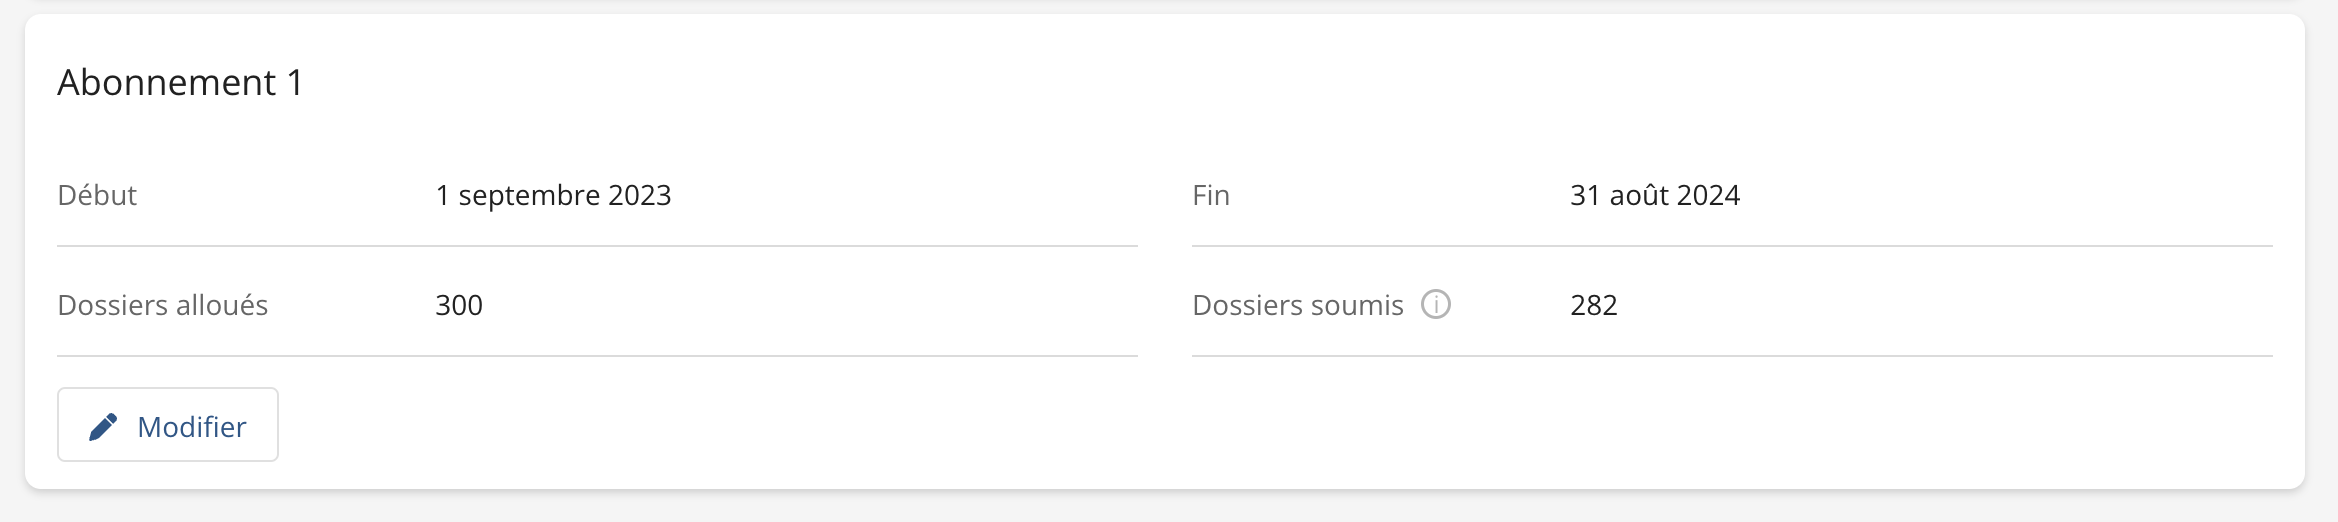Select the submitted value 282
This screenshot has height=522, width=2338.
[x=1594, y=305]
